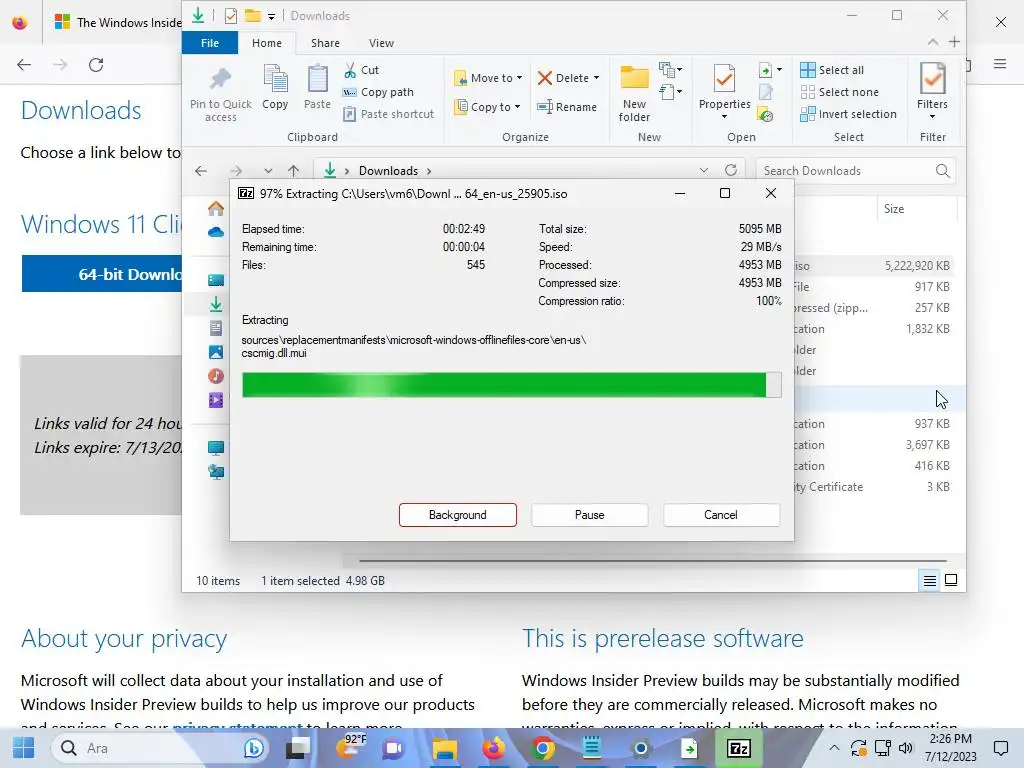The height and width of the screenshot is (768, 1024).
Task: Open the Quick Access Toolbar customize dropdown
Action: tap(271, 16)
